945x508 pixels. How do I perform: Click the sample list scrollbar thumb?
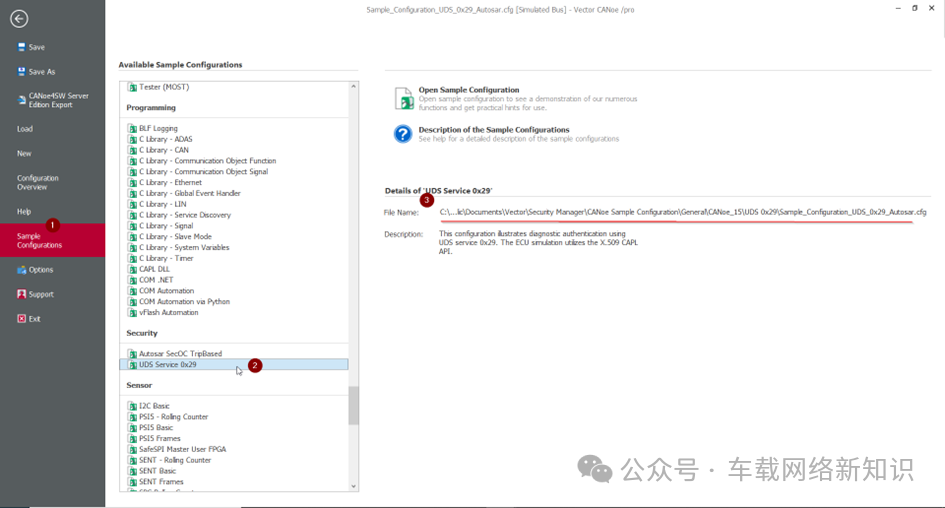tap(354, 406)
